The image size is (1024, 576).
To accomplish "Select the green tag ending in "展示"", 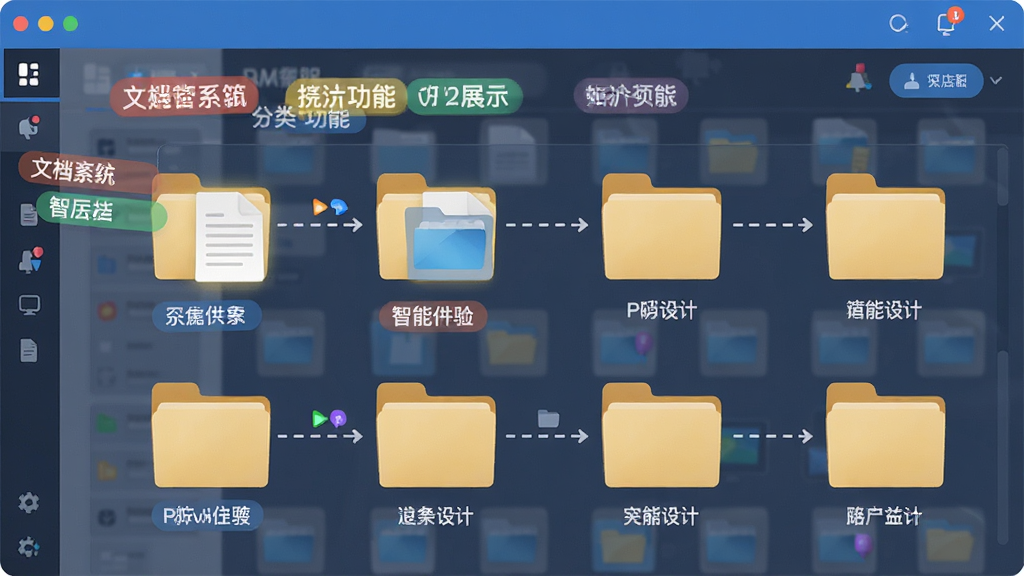I will [x=464, y=97].
